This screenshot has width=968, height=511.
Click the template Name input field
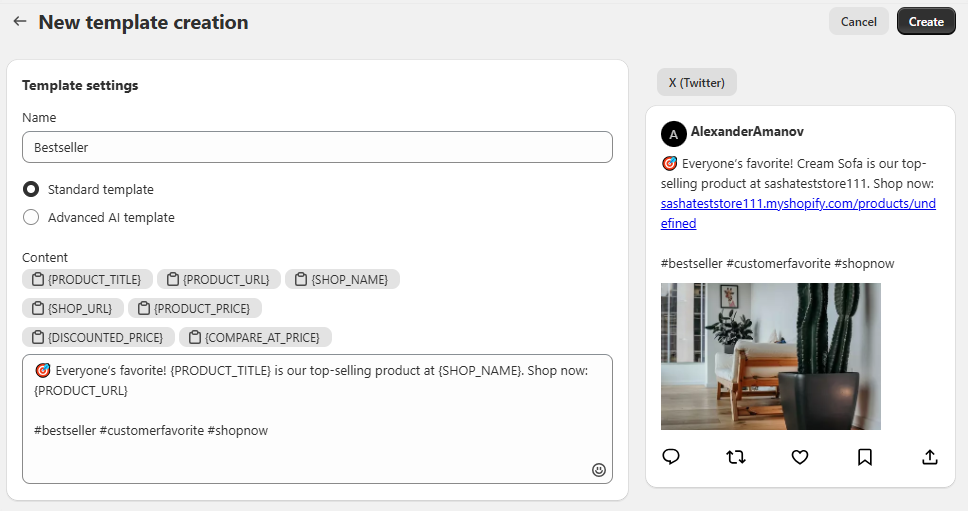pyautogui.click(x=317, y=147)
